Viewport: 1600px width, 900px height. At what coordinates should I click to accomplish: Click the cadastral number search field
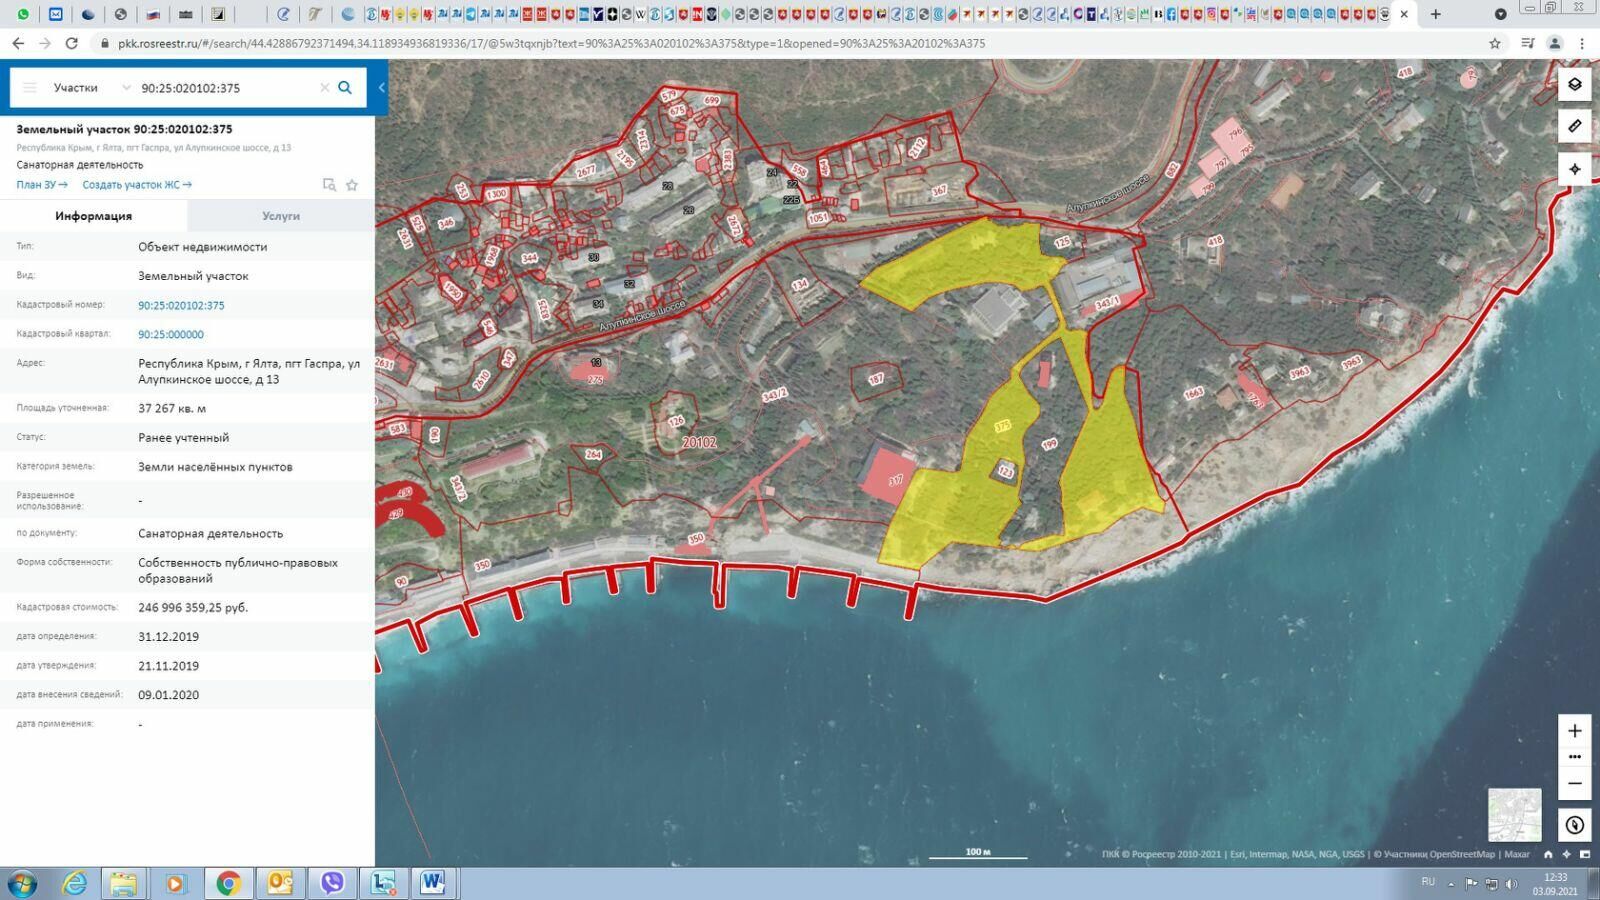pyautogui.click(x=226, y=88)
